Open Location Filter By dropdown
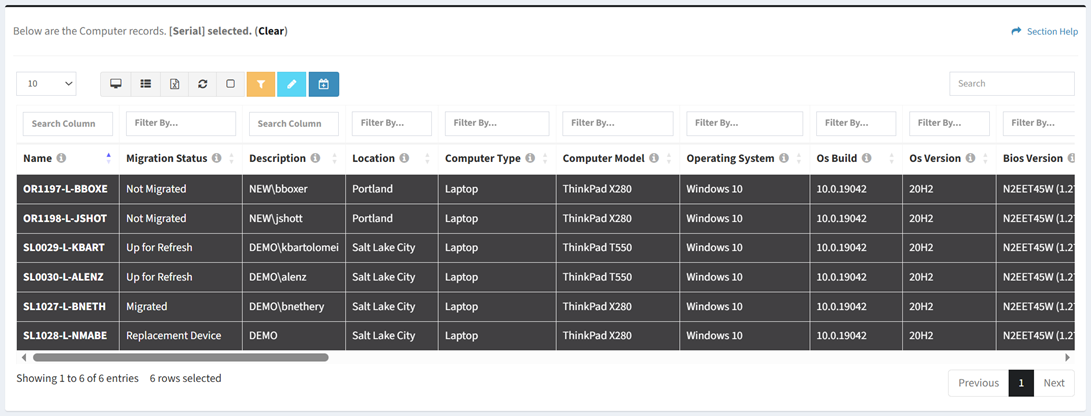The width and height of the screenshot is (1091, 416). tap(392, 123)
